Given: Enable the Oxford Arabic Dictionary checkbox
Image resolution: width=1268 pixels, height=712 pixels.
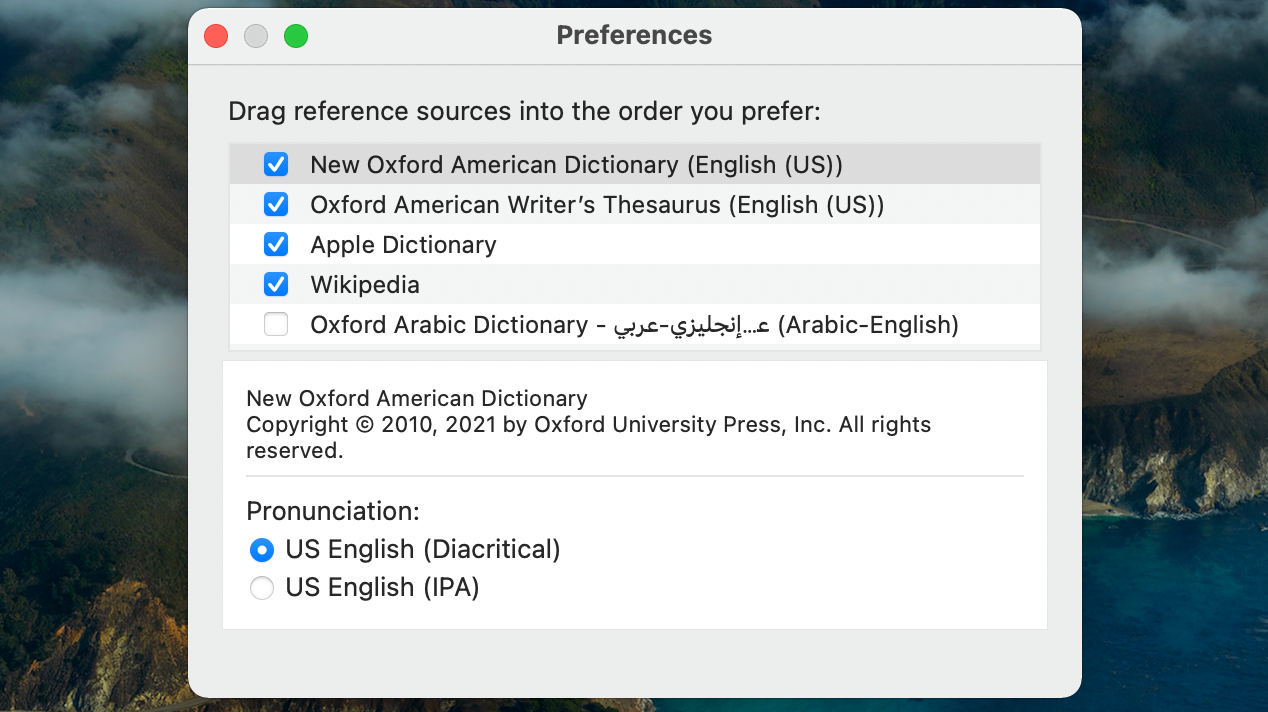Looking at the screenshot, I should tap(276, 325).
